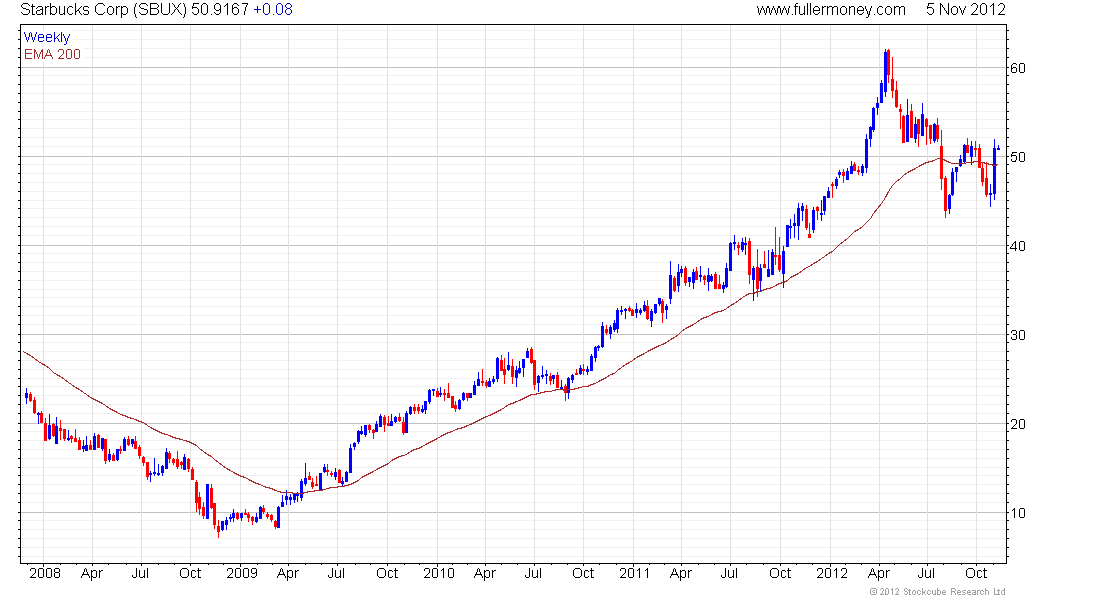Click the +0.08 price change value
This screenshot has height=600, width=1100.
273,10
